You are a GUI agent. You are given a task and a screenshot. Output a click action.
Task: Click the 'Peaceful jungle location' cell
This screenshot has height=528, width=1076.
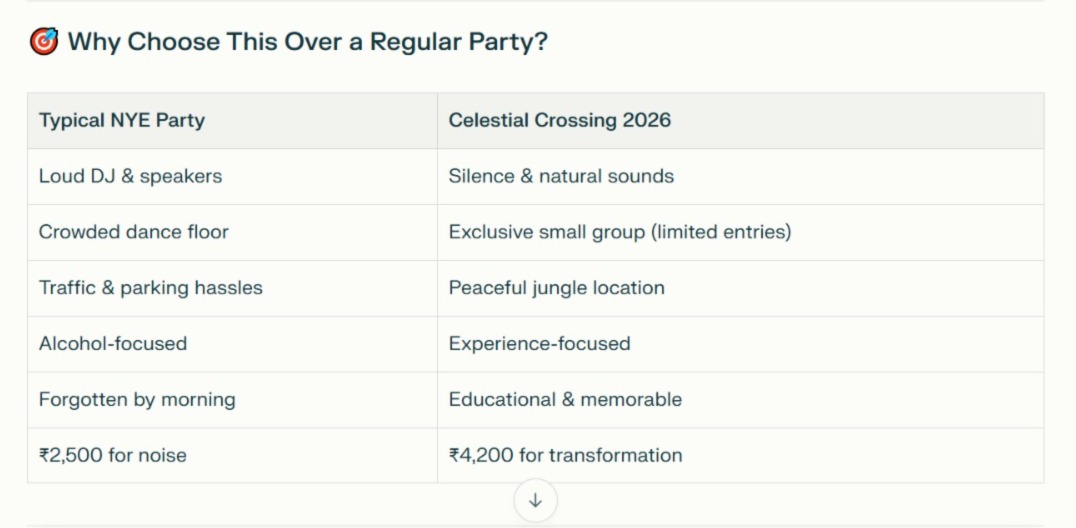point(556,288)
